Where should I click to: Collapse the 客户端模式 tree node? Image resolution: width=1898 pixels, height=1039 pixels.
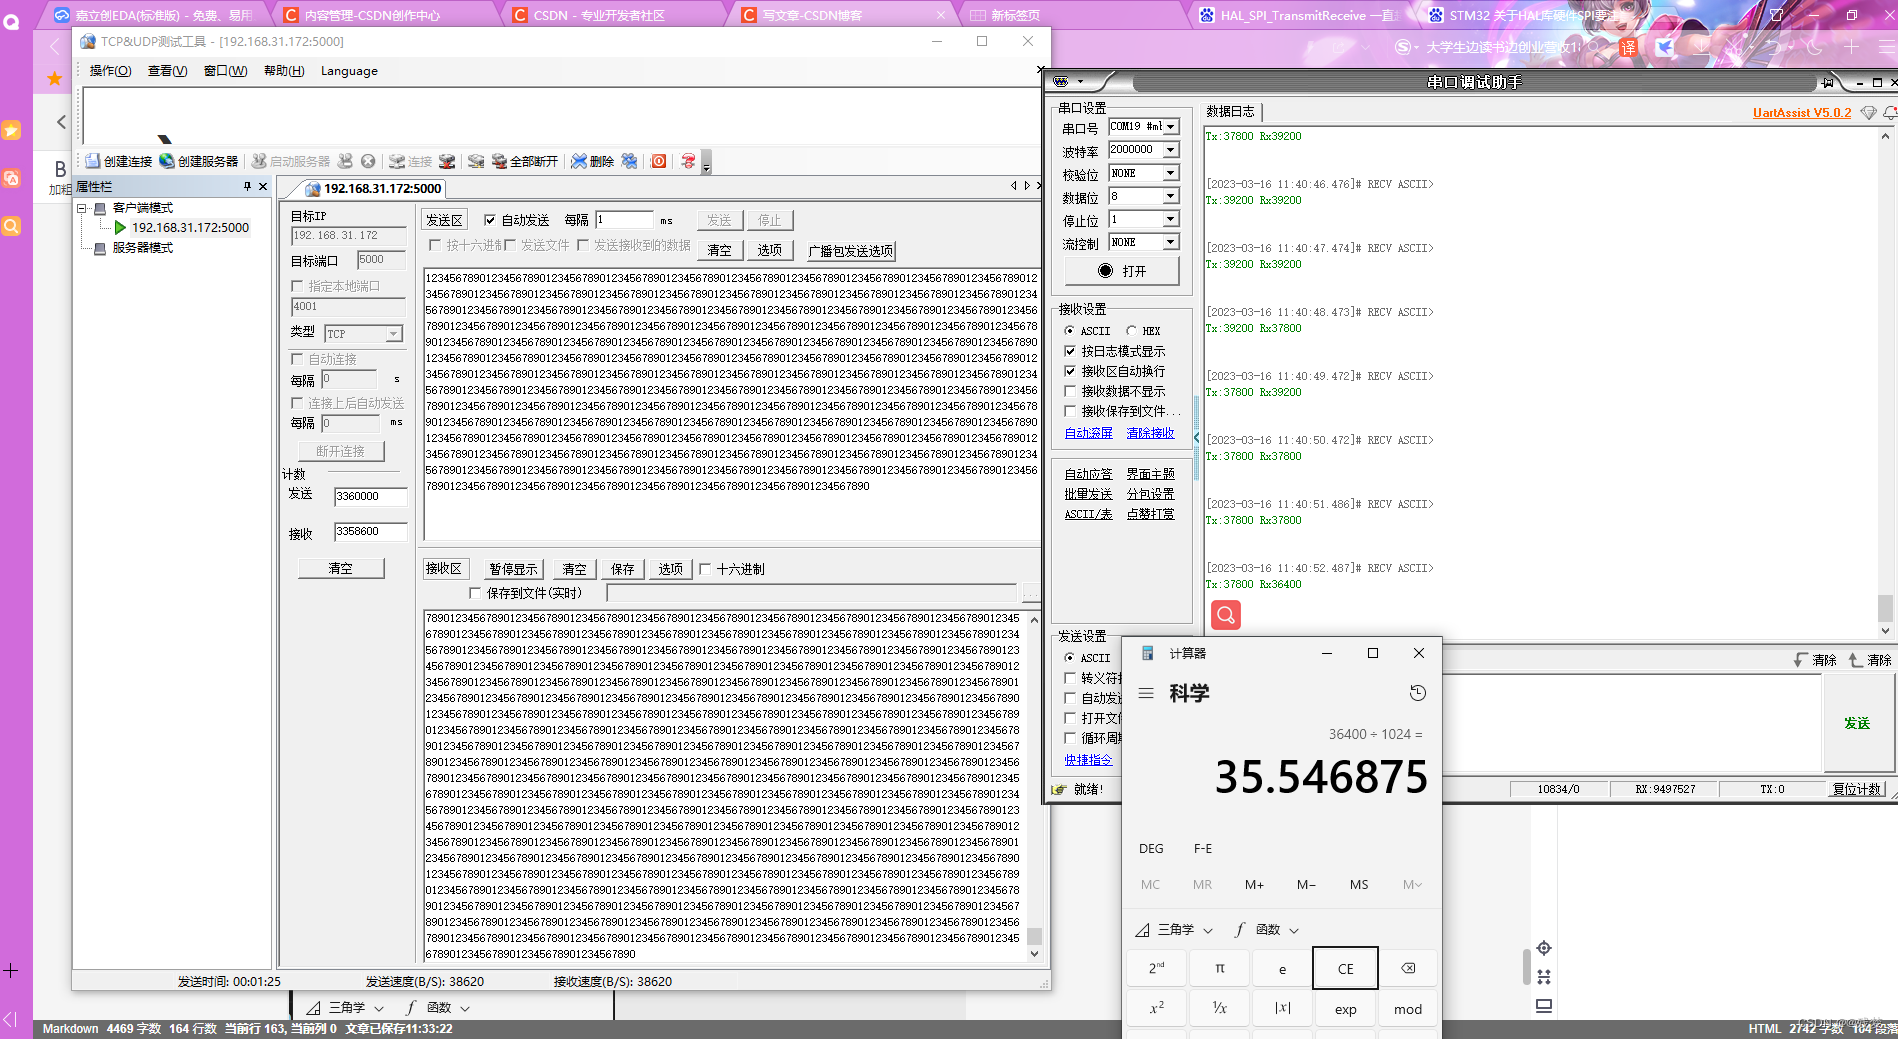click(x=82, y=208)
